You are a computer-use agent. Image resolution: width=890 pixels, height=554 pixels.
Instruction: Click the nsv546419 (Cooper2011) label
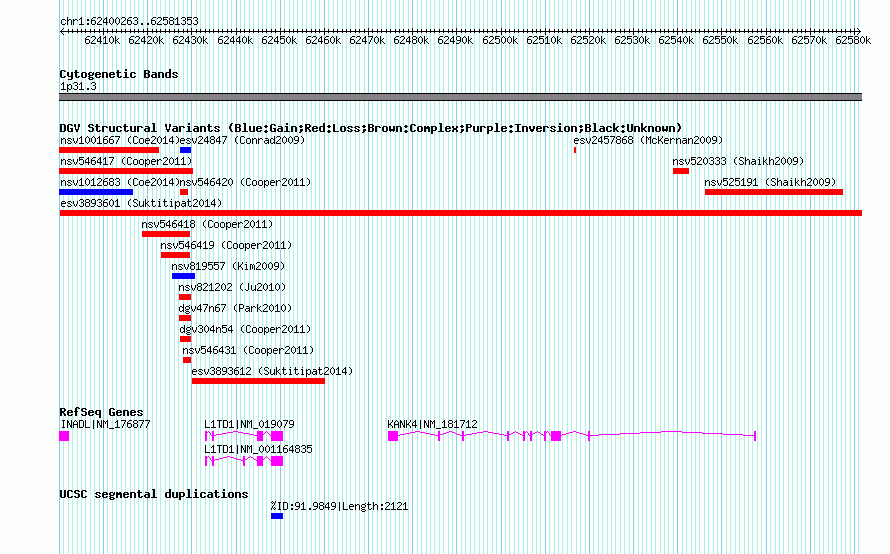[226, 245]
